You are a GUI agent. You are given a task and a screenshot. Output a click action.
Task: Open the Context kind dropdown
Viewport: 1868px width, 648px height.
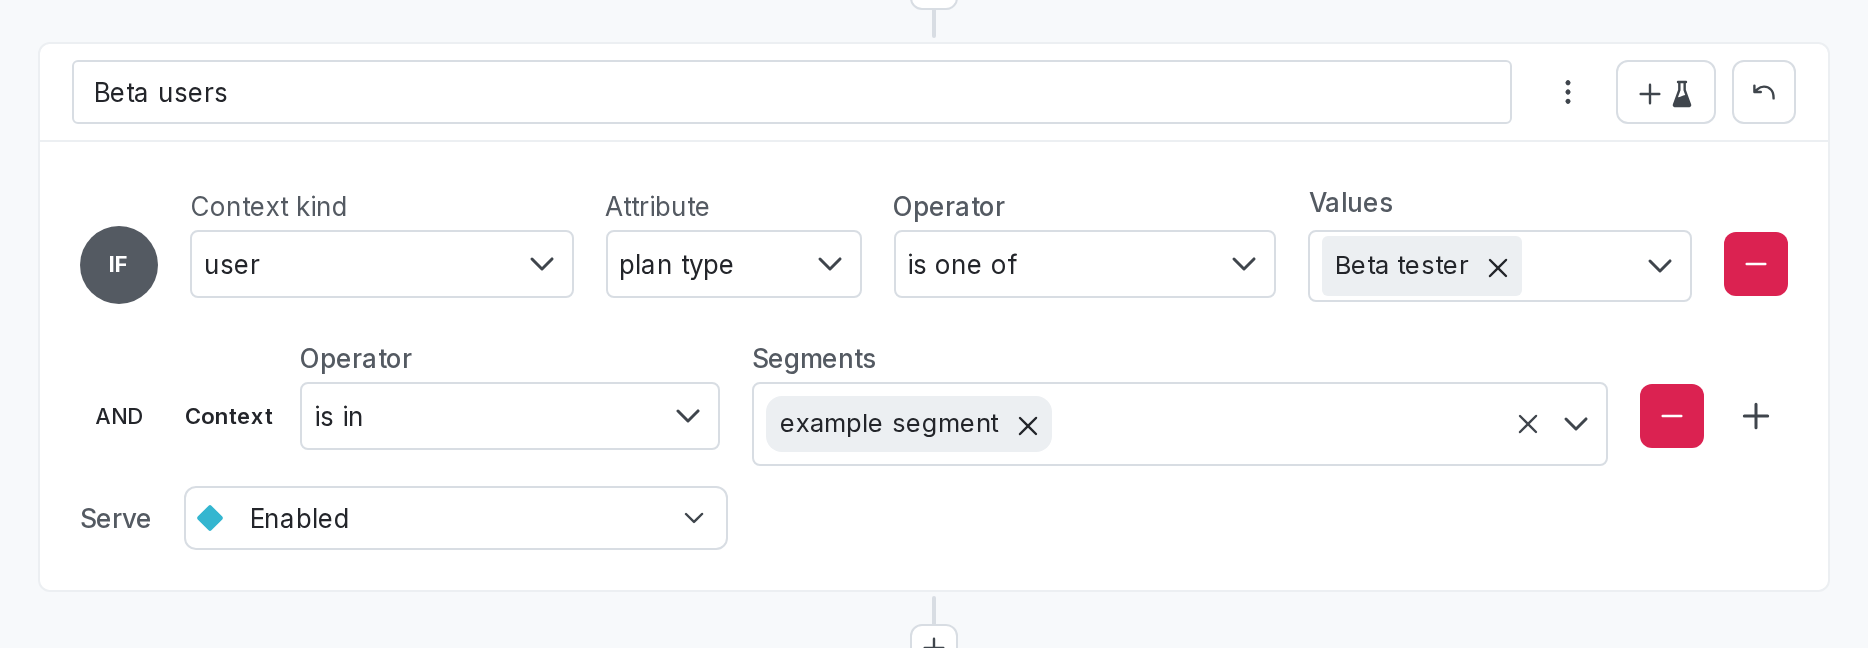(381, 264)
